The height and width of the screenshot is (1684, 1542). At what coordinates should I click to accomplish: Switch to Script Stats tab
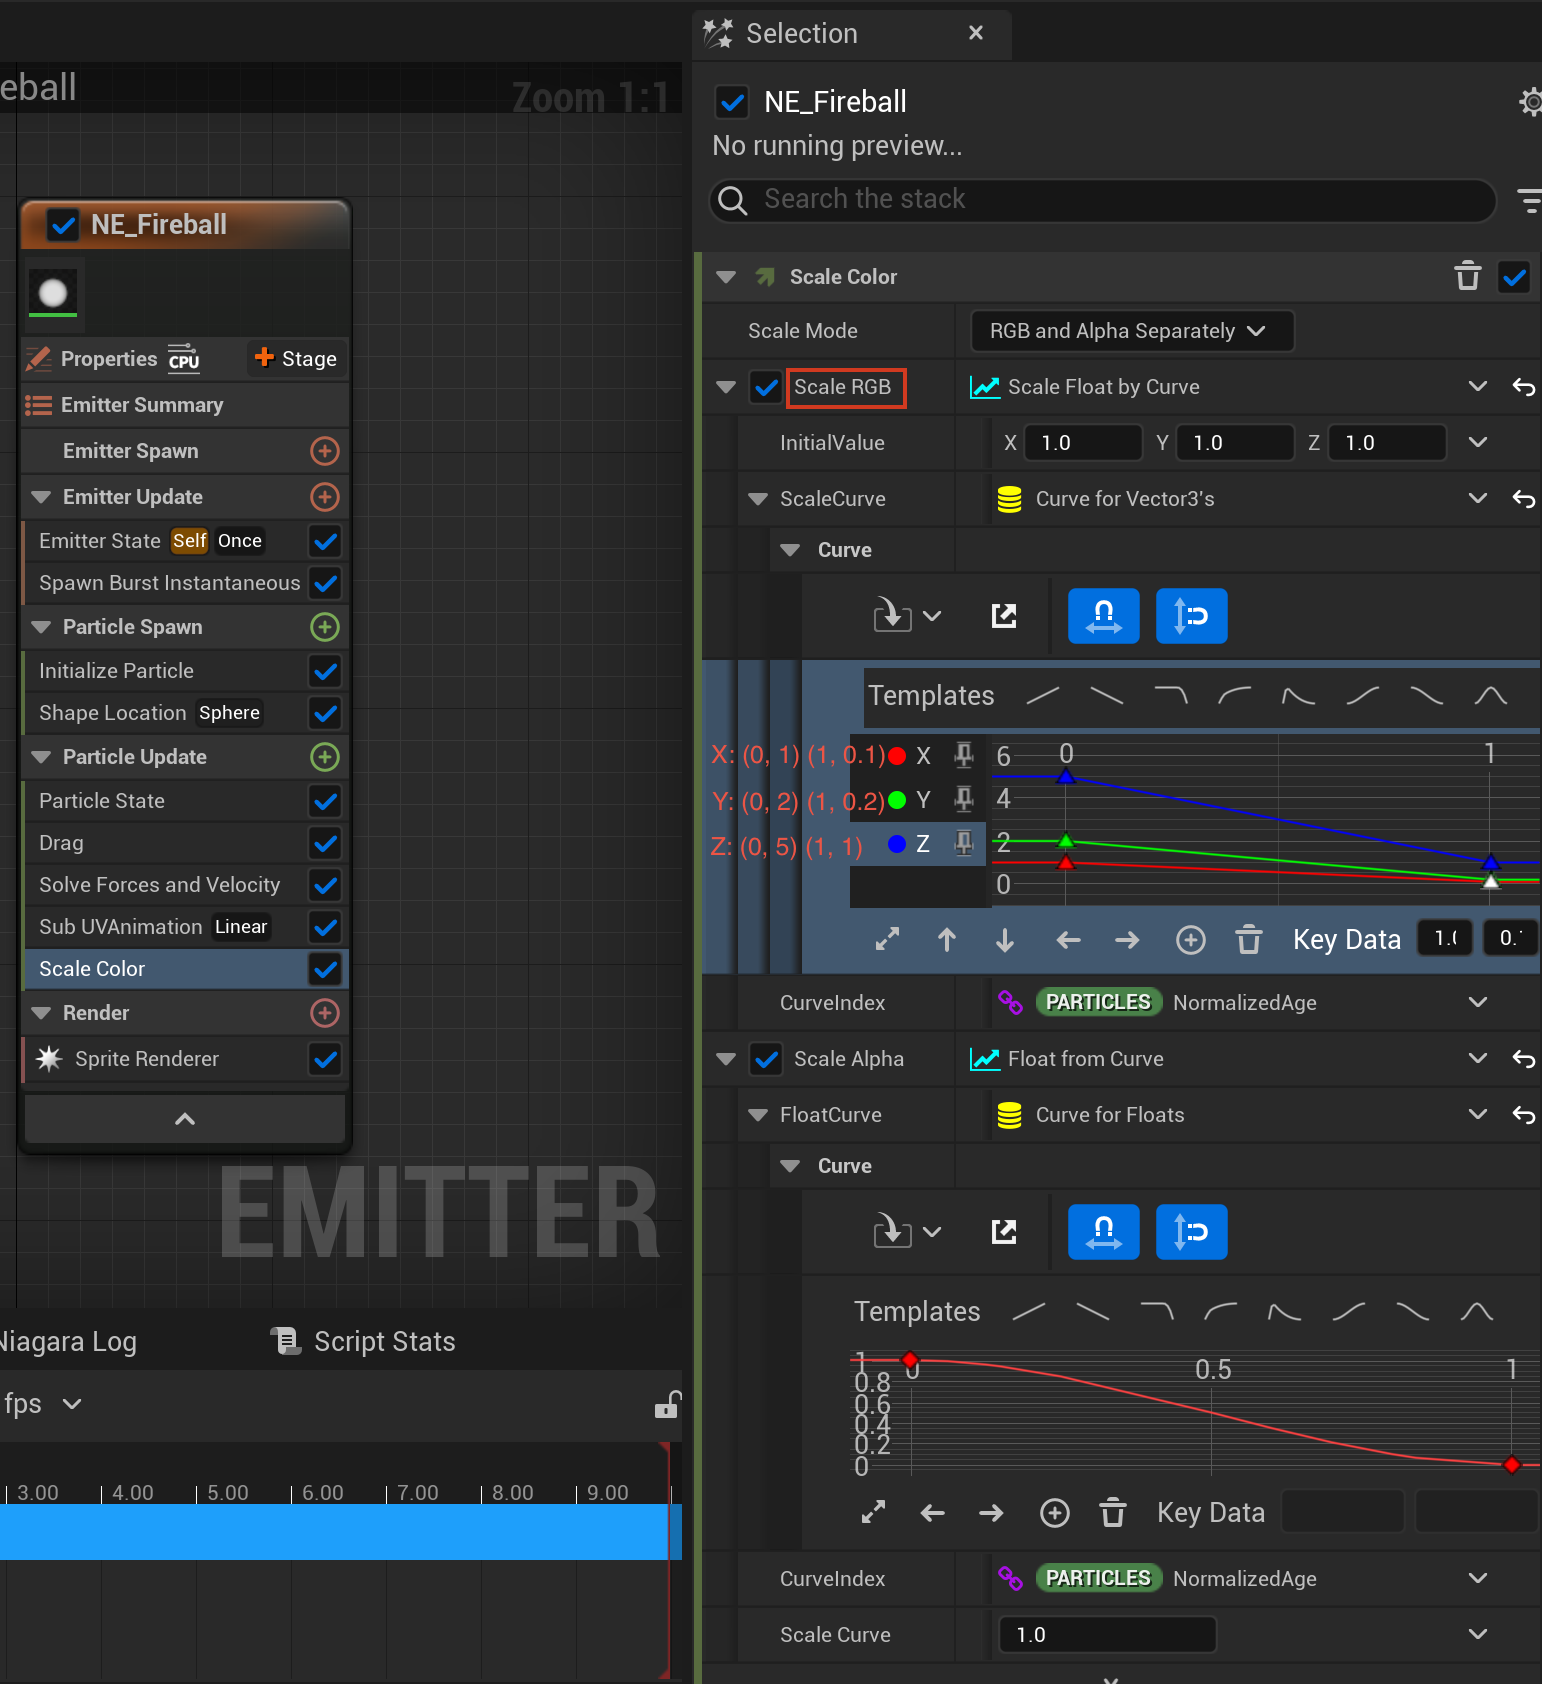[363, 1342]
